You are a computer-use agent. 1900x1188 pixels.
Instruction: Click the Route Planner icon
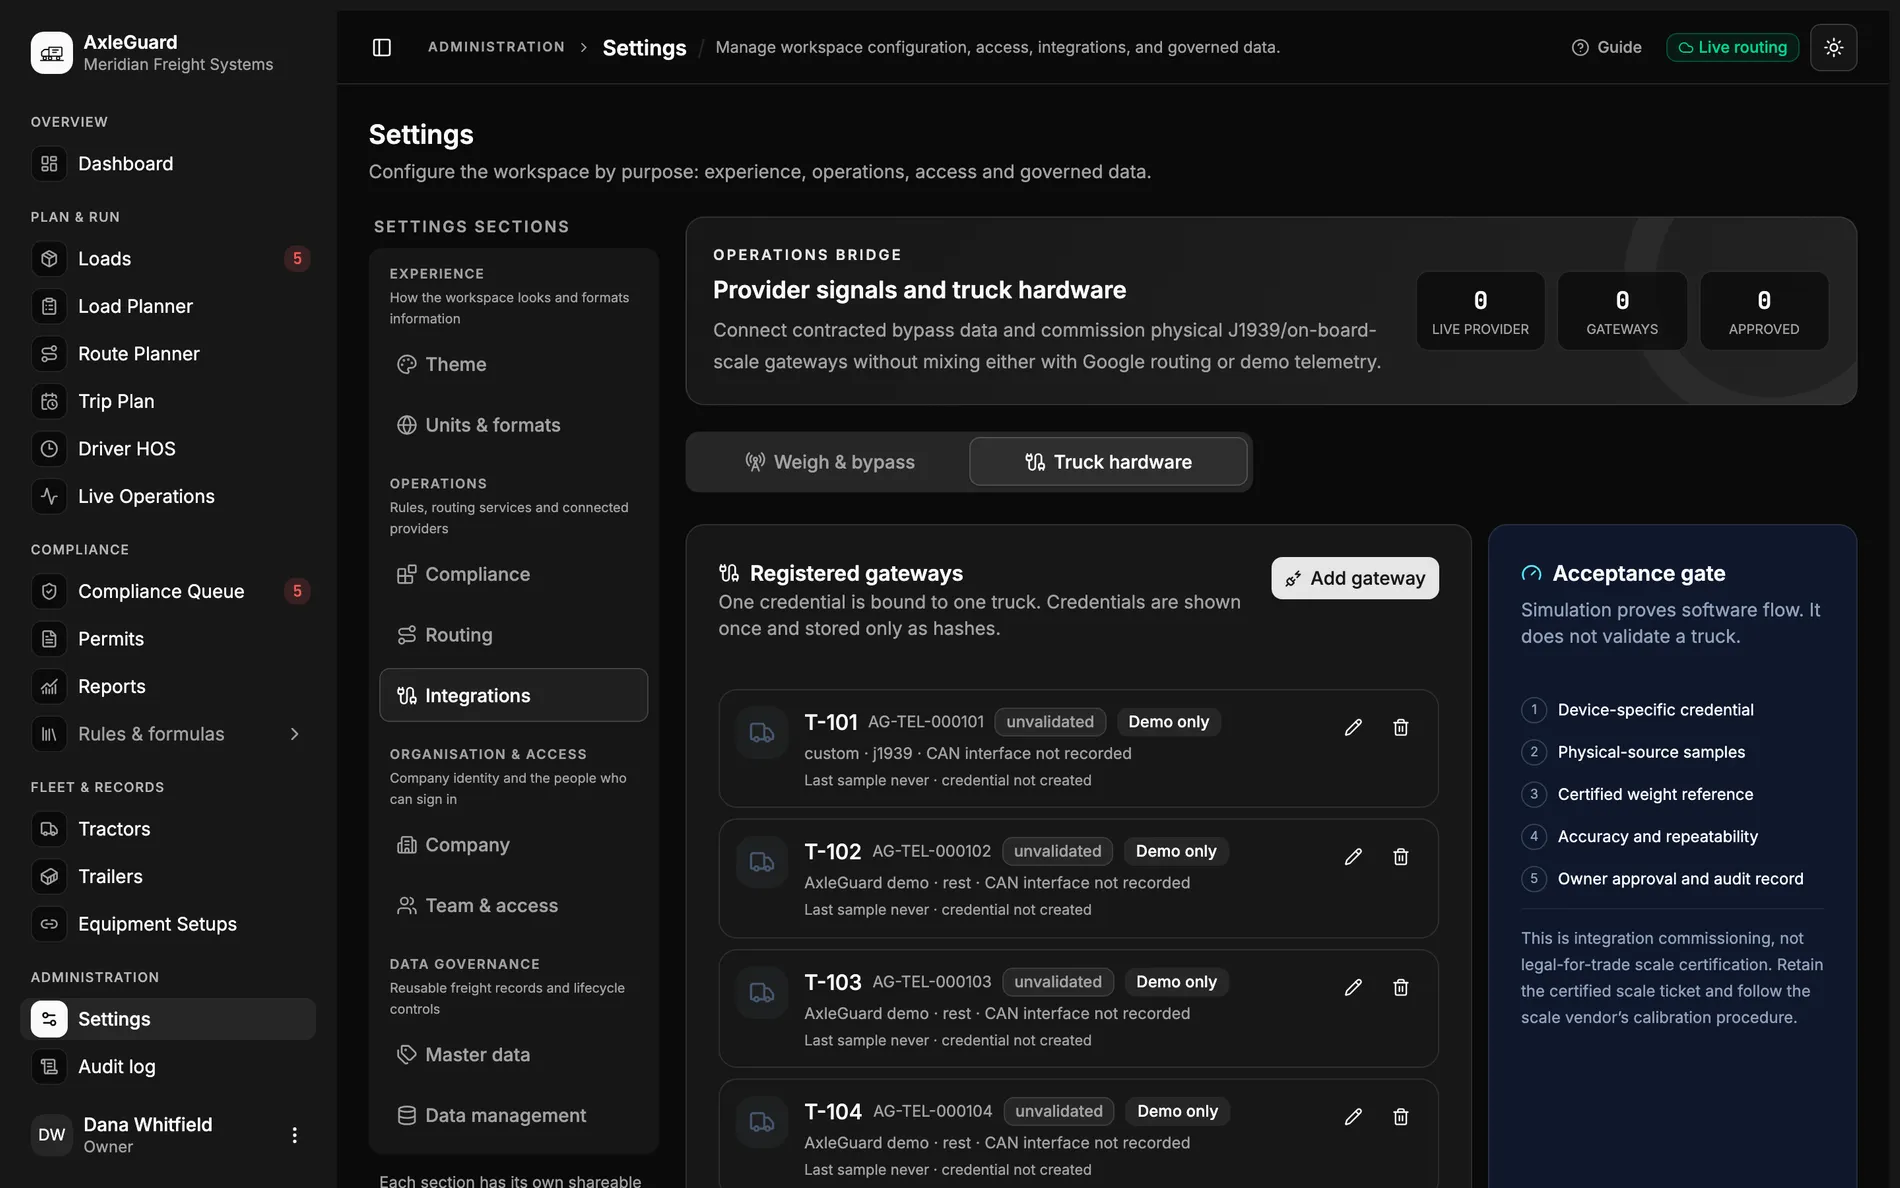pos(49,353)
